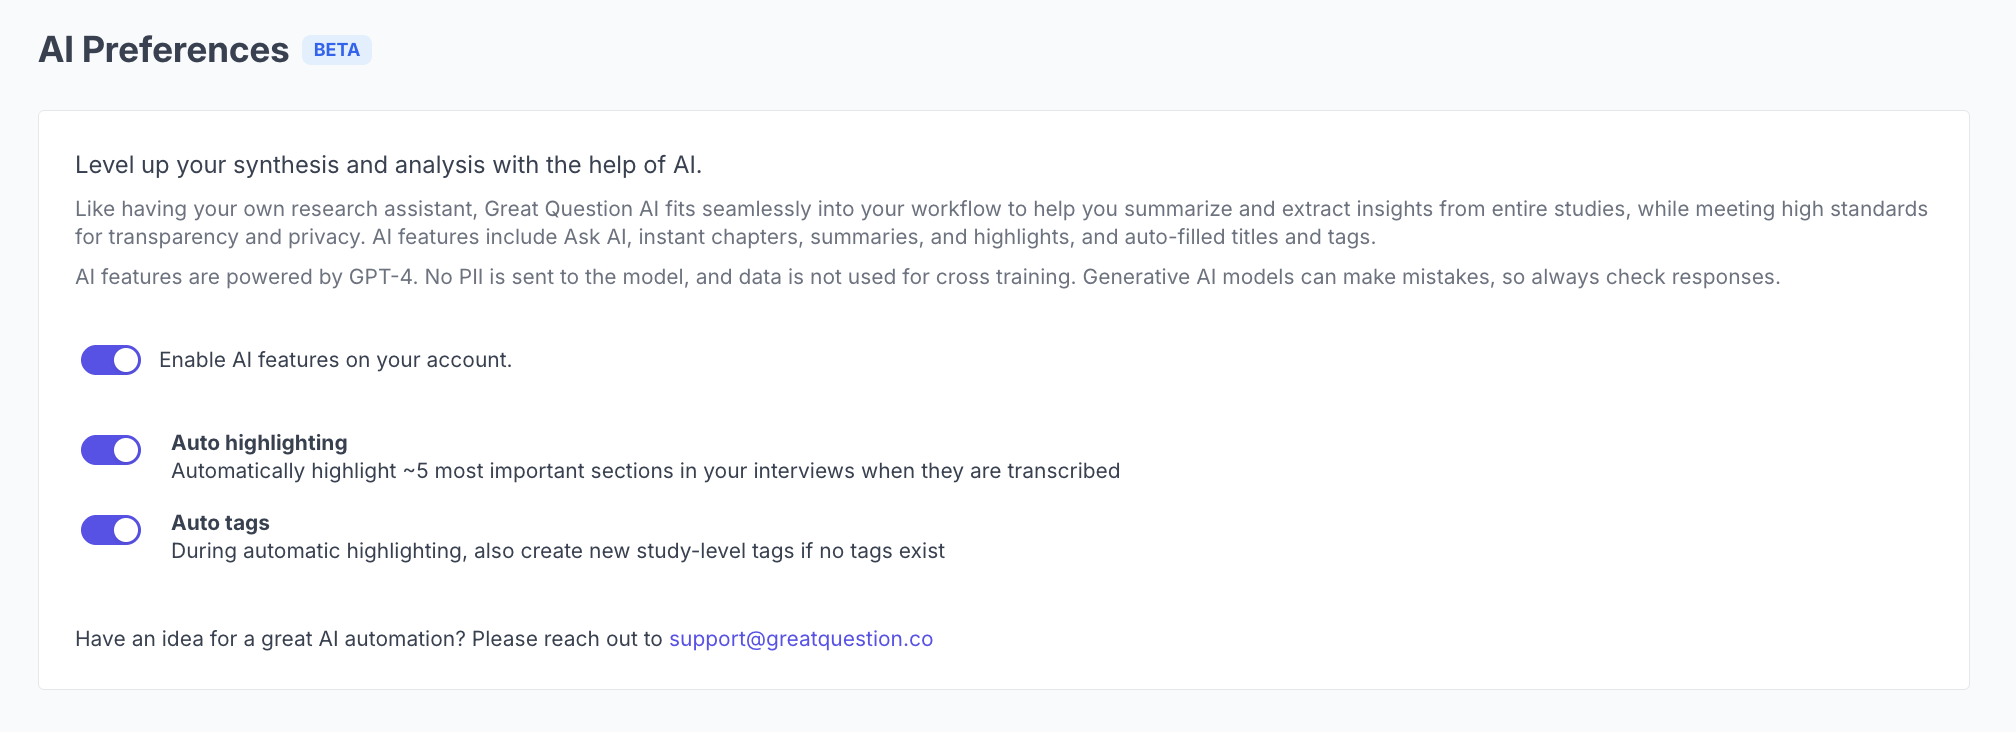Screen dimensions: 2016x732
Task: Click the BETA badge next to the title
Action: point(337,50)
